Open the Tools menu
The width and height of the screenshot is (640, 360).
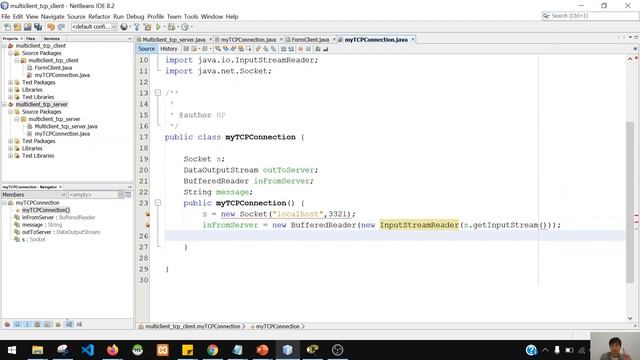click(x=191, y=17)
